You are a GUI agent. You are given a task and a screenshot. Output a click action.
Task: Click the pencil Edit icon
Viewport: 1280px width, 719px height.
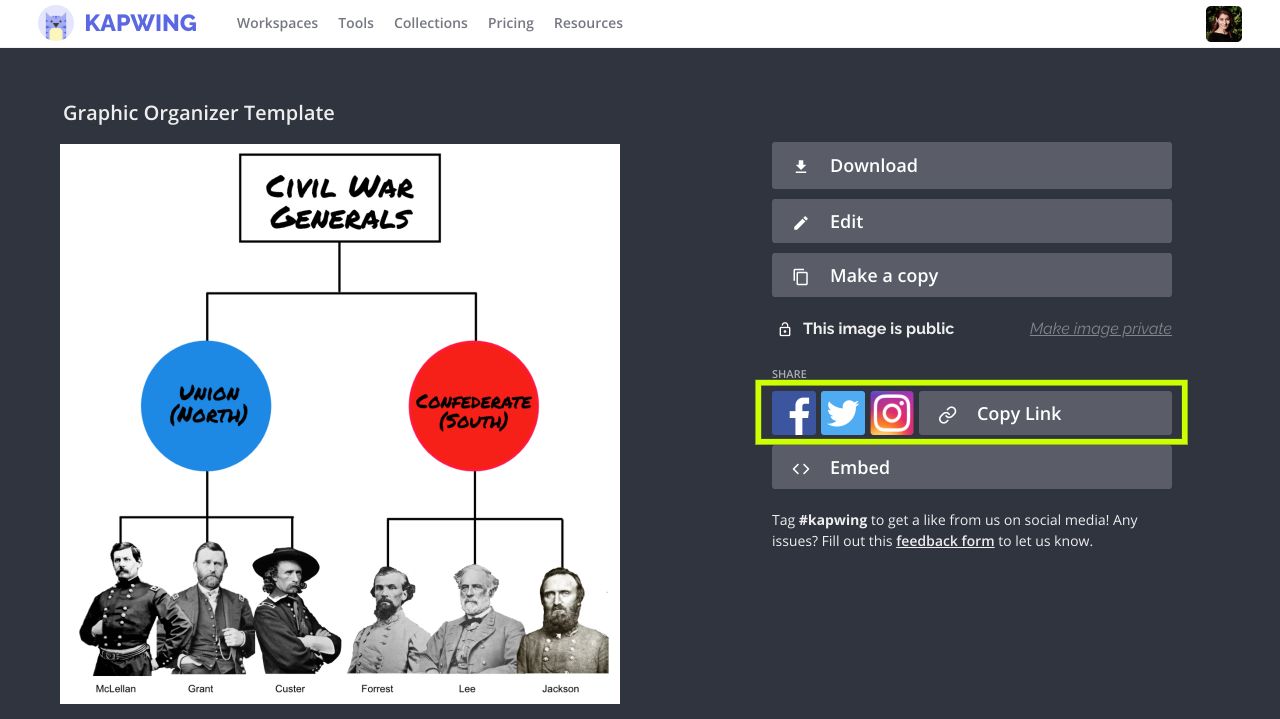click(801, 223)
